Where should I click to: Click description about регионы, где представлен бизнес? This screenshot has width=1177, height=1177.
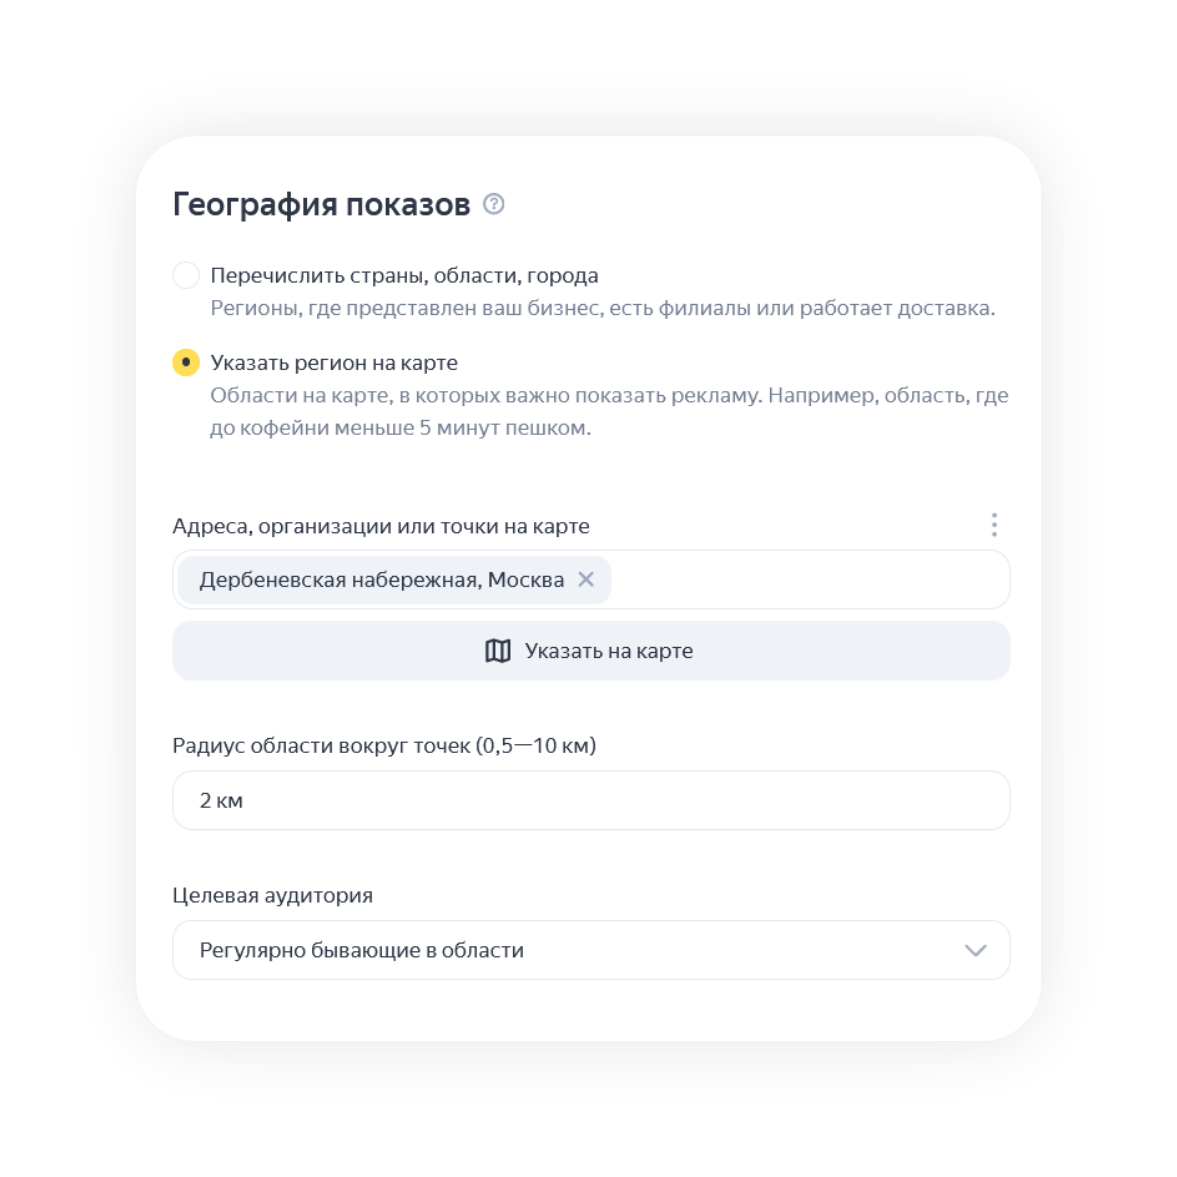[602, 308]
